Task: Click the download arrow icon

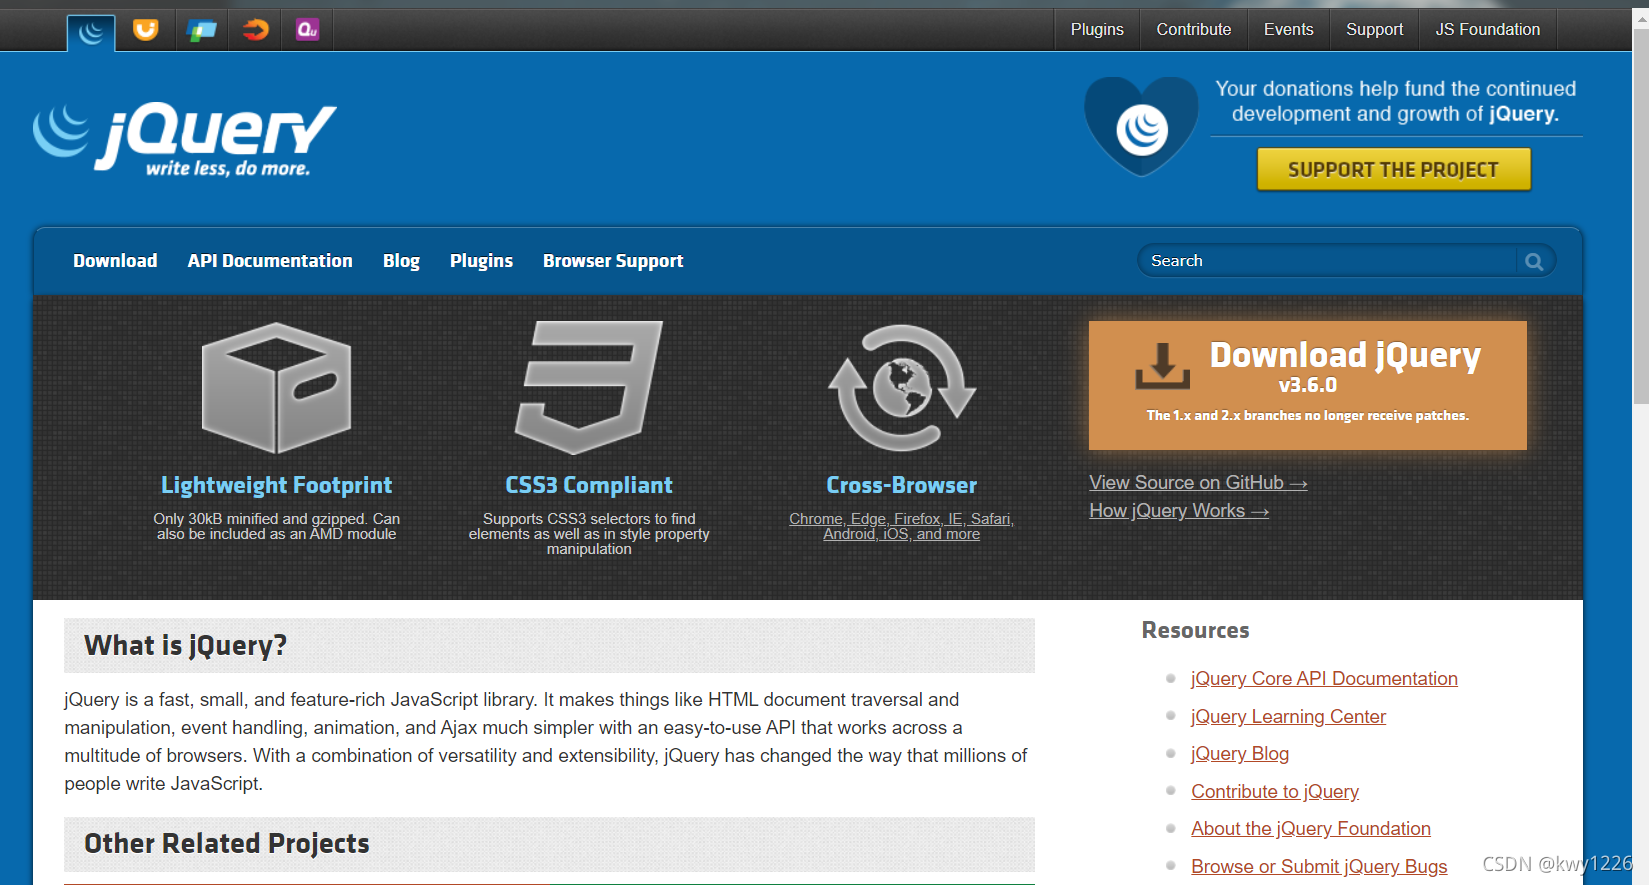Action: pyautogui.click(x=1162, y=366)
